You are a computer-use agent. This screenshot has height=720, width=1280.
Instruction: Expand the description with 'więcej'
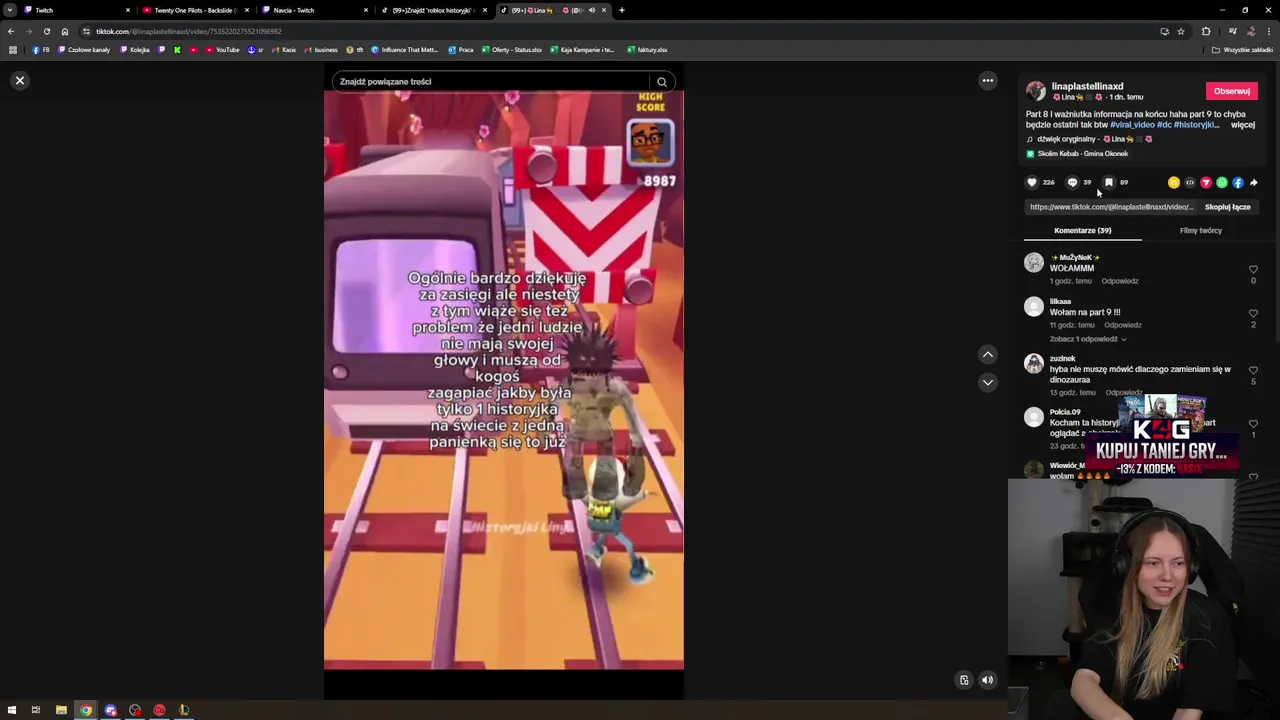(x=1242, y=125)
